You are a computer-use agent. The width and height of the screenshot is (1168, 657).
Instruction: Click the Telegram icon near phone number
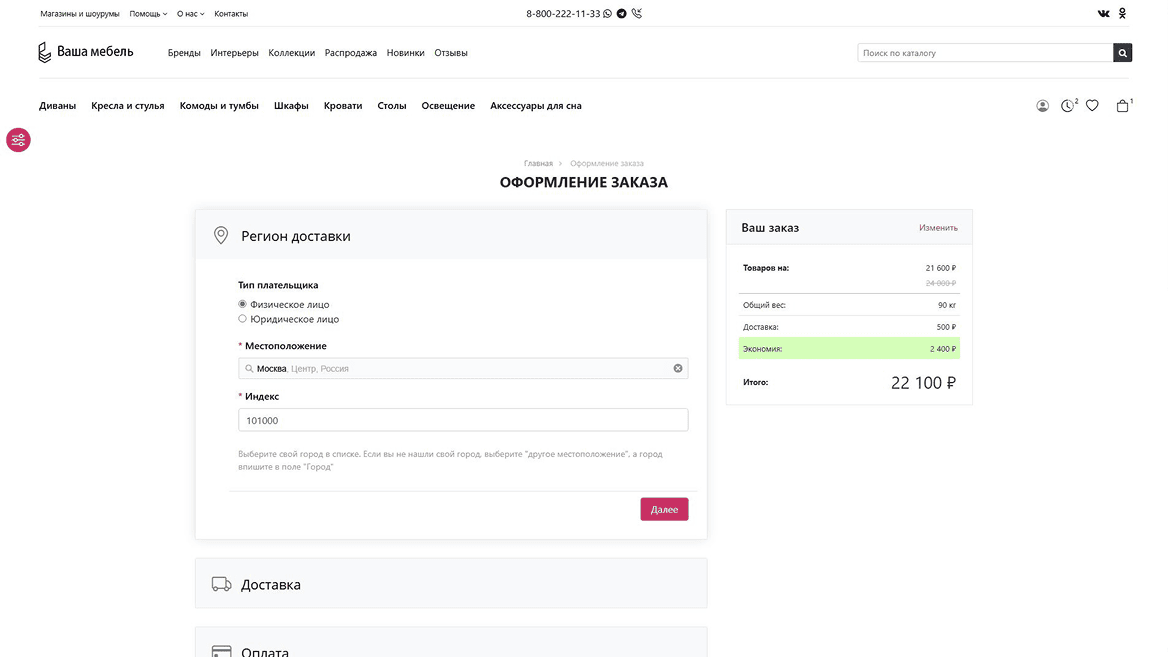622,14
